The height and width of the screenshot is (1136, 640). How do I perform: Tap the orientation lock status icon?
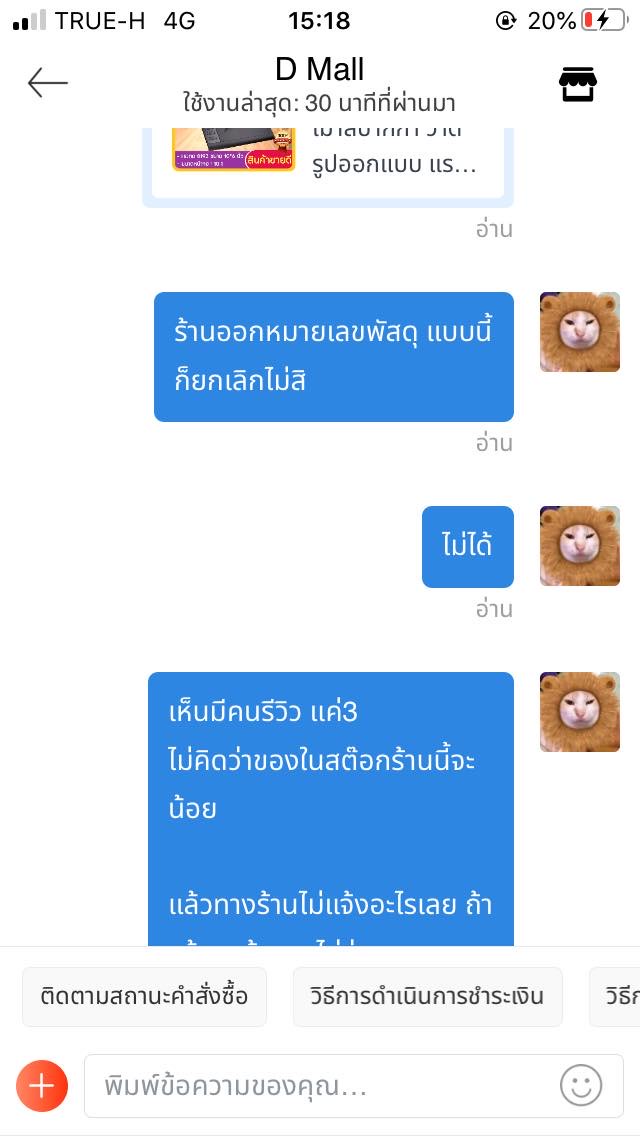tap(505, 21)
